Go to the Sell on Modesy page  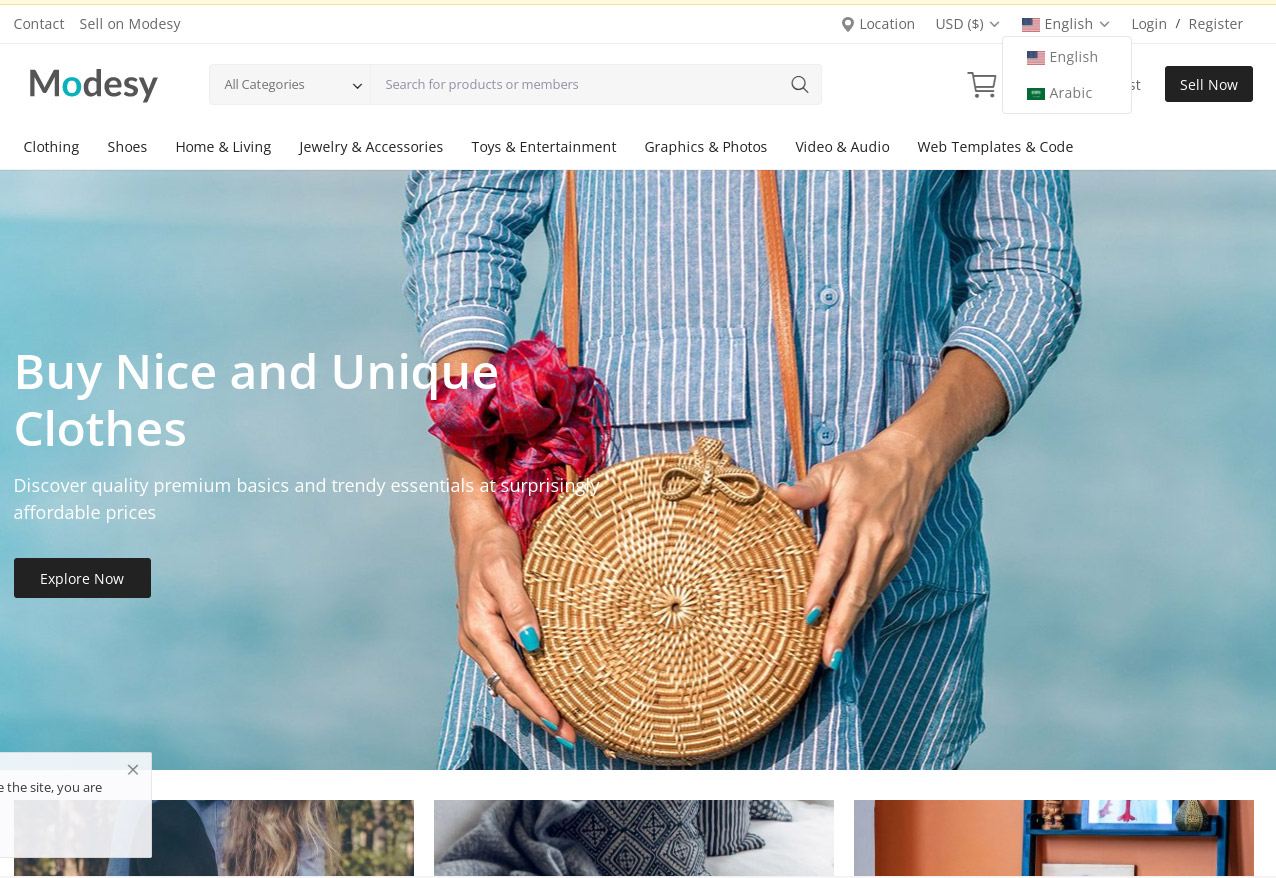pos(130,24)
